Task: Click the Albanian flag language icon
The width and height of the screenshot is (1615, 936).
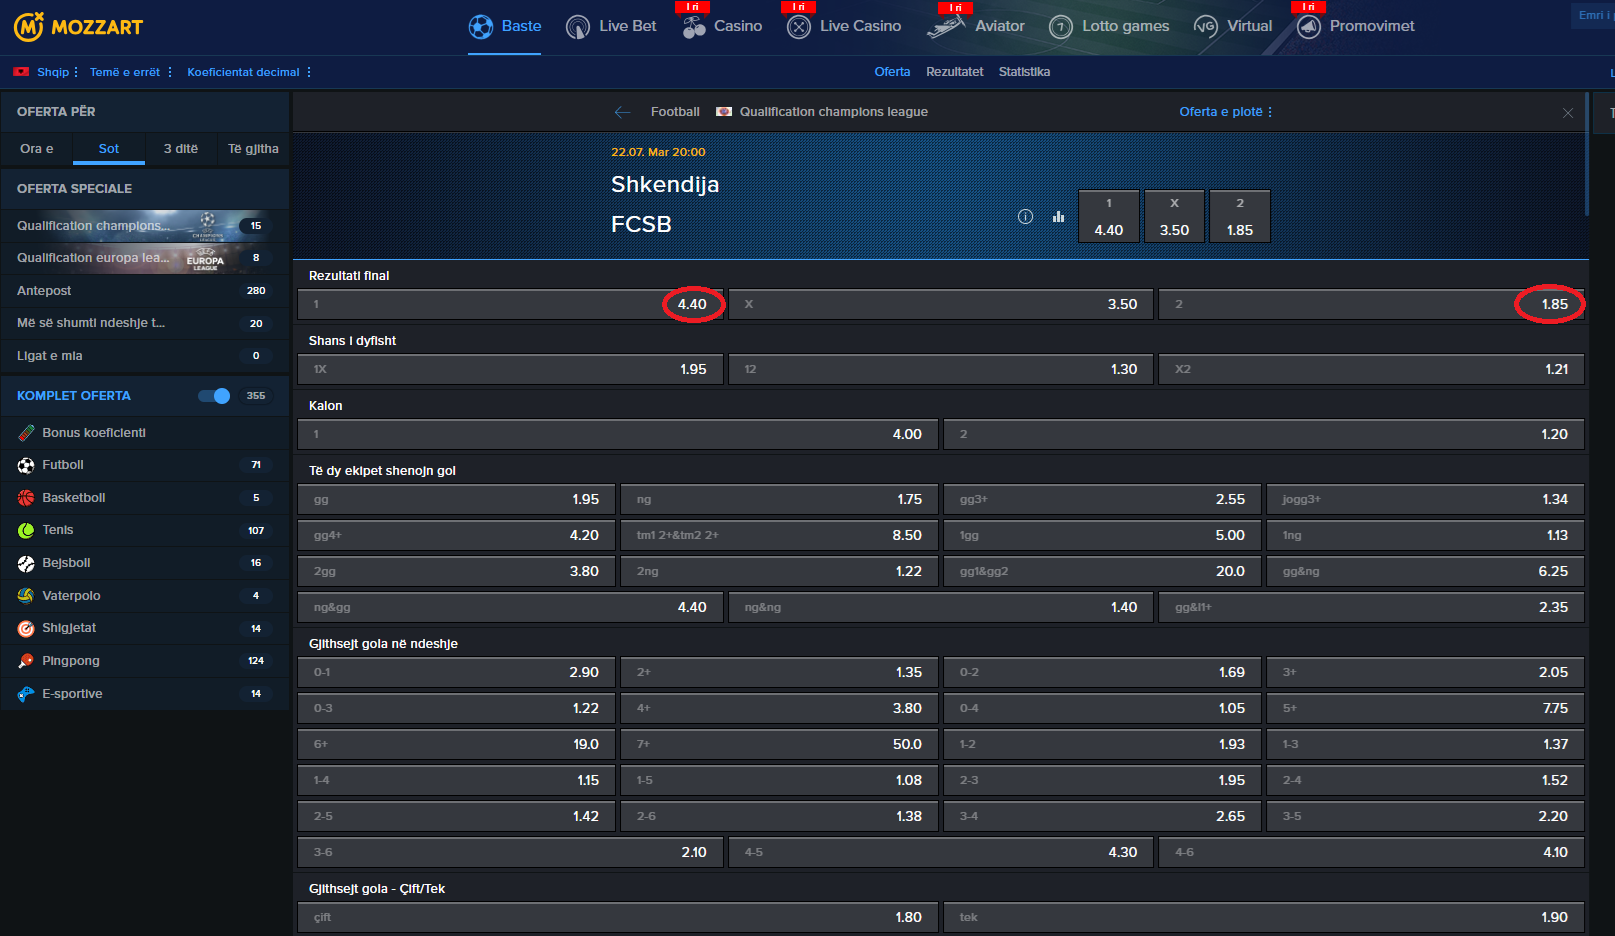Action: (21, 72)
